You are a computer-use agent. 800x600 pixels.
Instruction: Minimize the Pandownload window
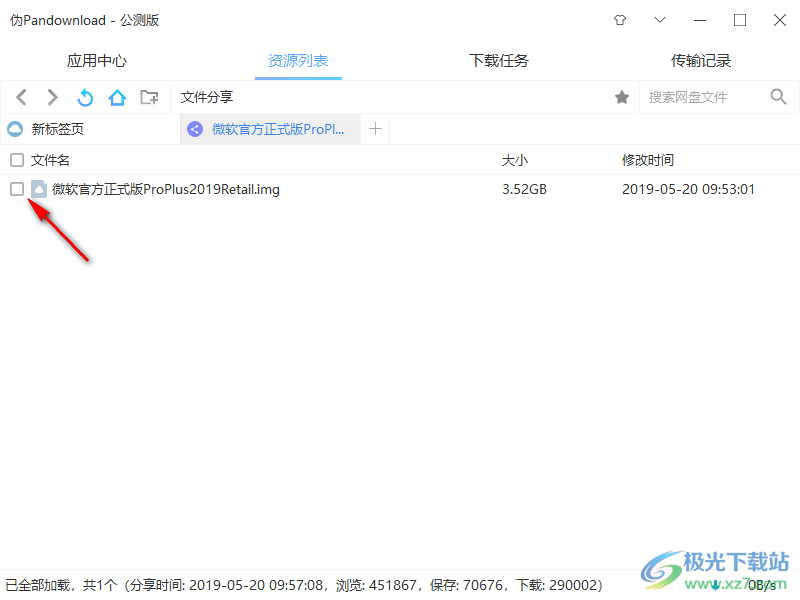pyautogui.click(x=700, y=20)
